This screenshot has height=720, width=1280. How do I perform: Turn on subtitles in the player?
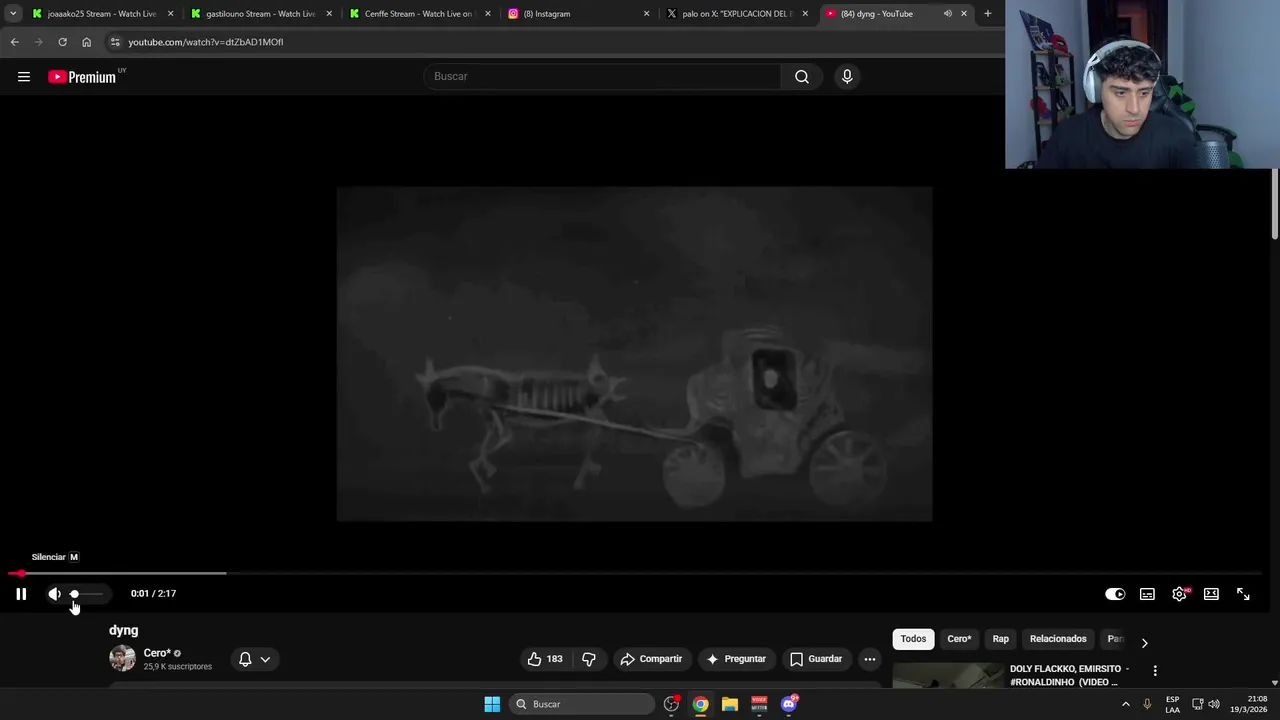pos(1147,594)
